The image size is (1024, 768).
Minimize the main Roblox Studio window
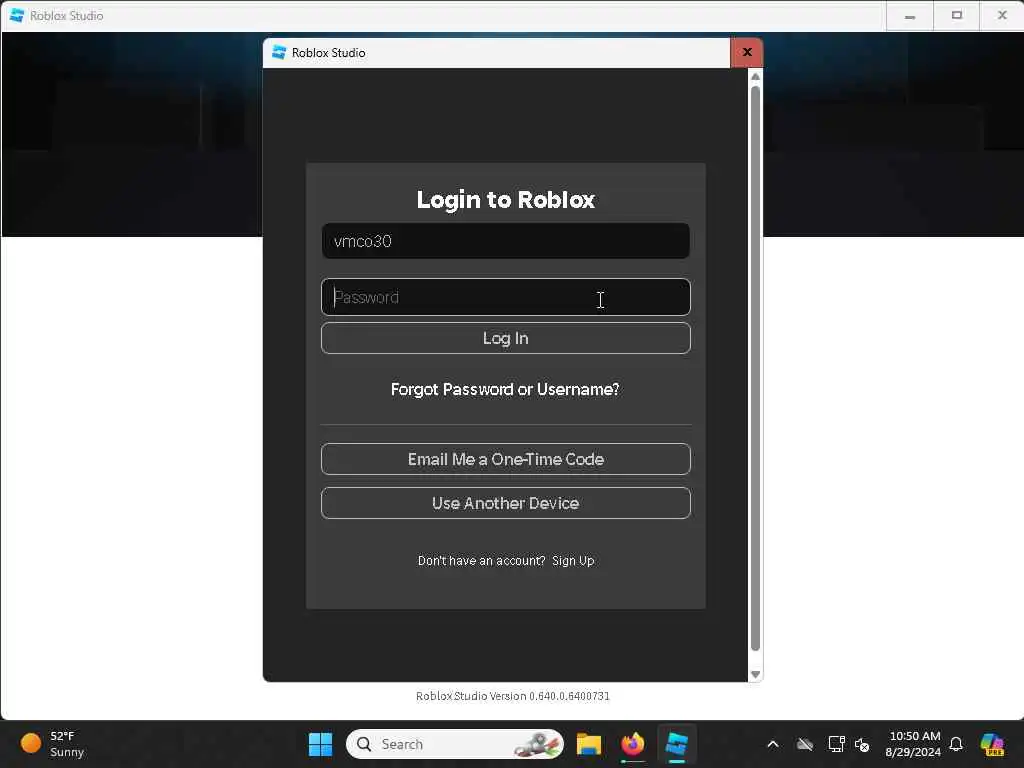point(910,16)
